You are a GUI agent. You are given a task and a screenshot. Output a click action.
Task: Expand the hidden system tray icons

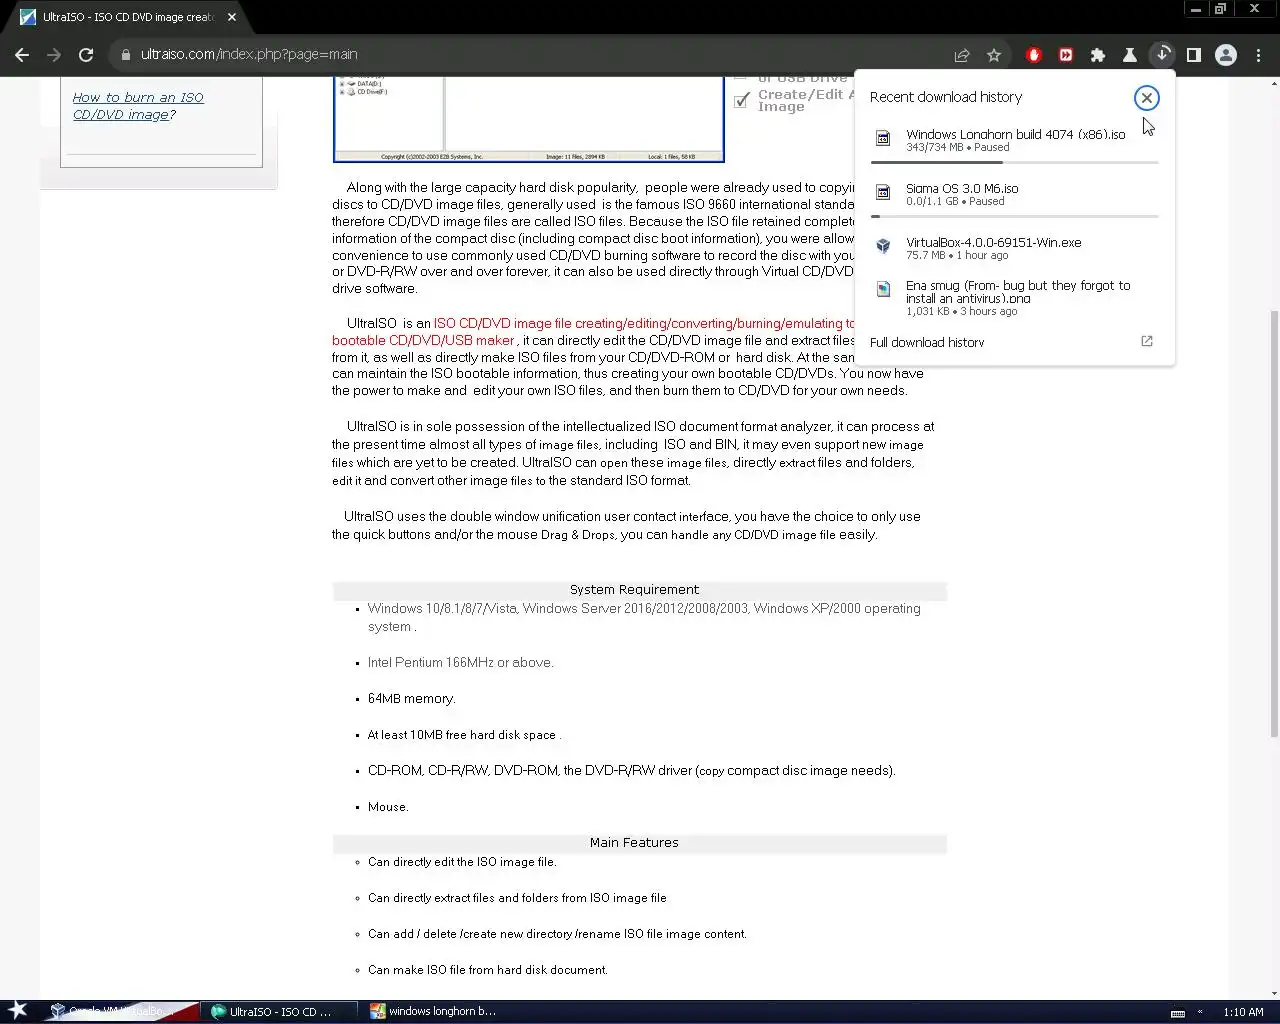pyautogui.click(x=1200, y=1012)
